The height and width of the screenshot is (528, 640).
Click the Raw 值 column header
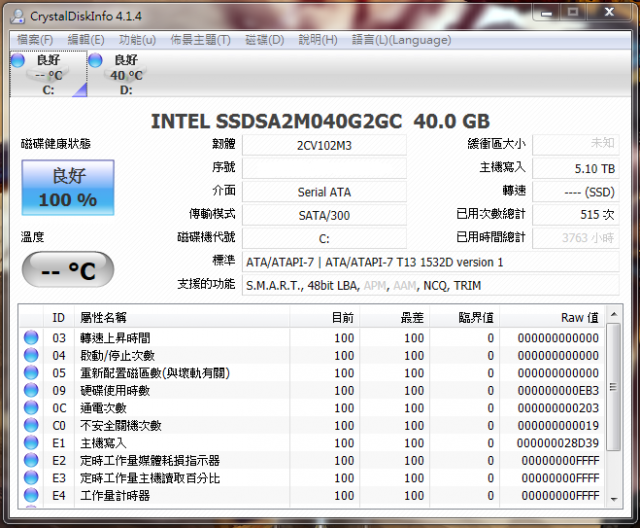[x=553, y=317]
